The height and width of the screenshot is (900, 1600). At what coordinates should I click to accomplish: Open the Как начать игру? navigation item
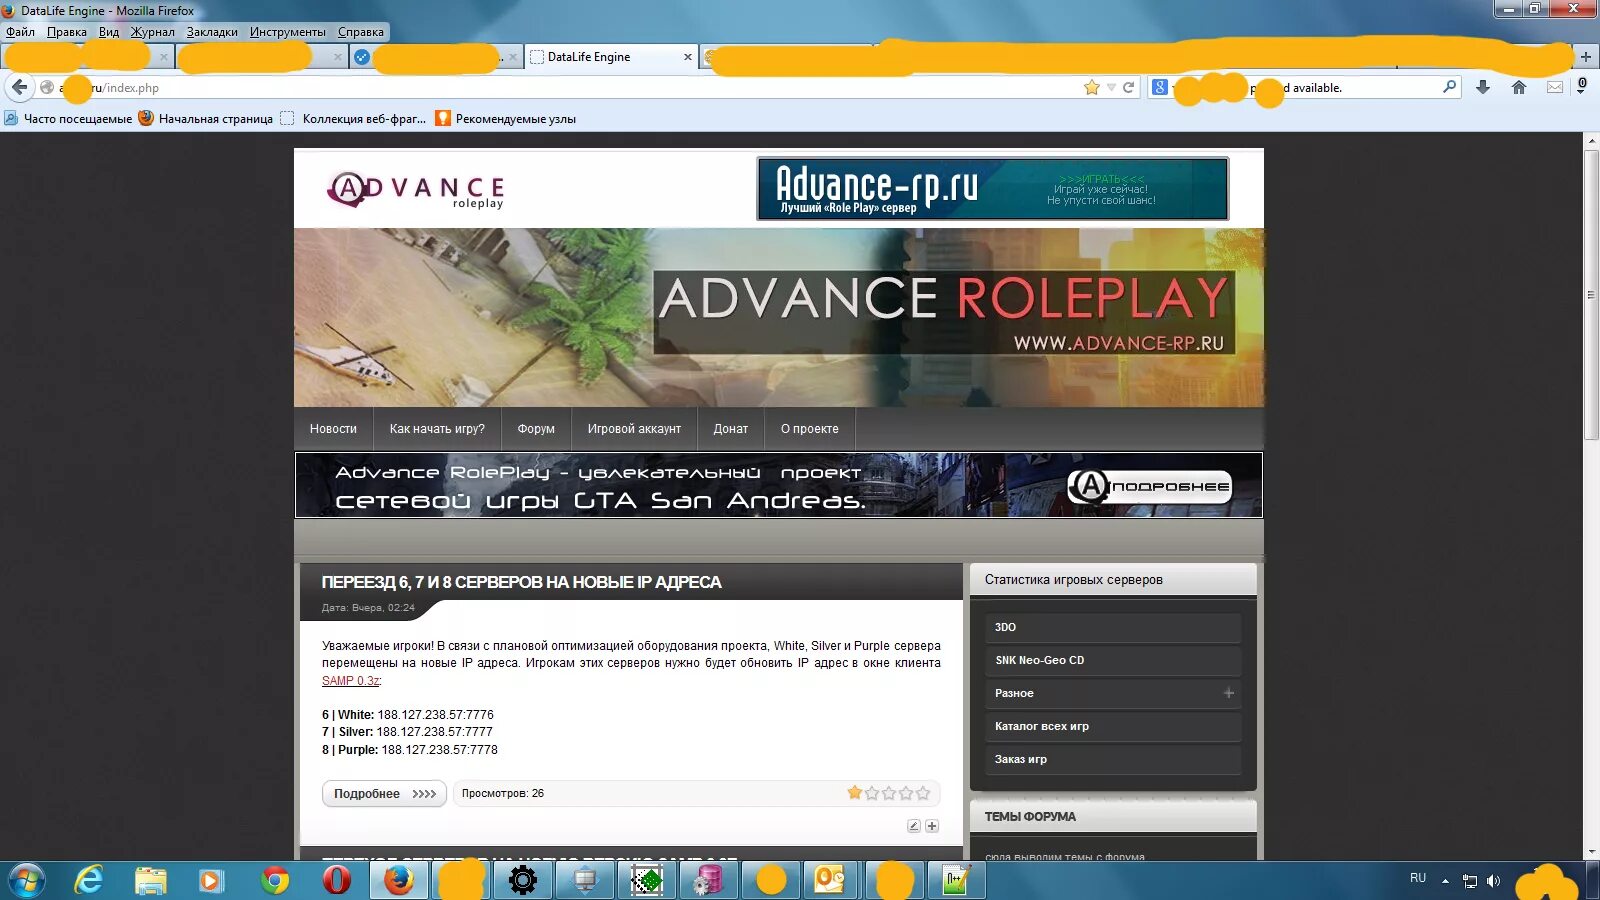(437, 429)
